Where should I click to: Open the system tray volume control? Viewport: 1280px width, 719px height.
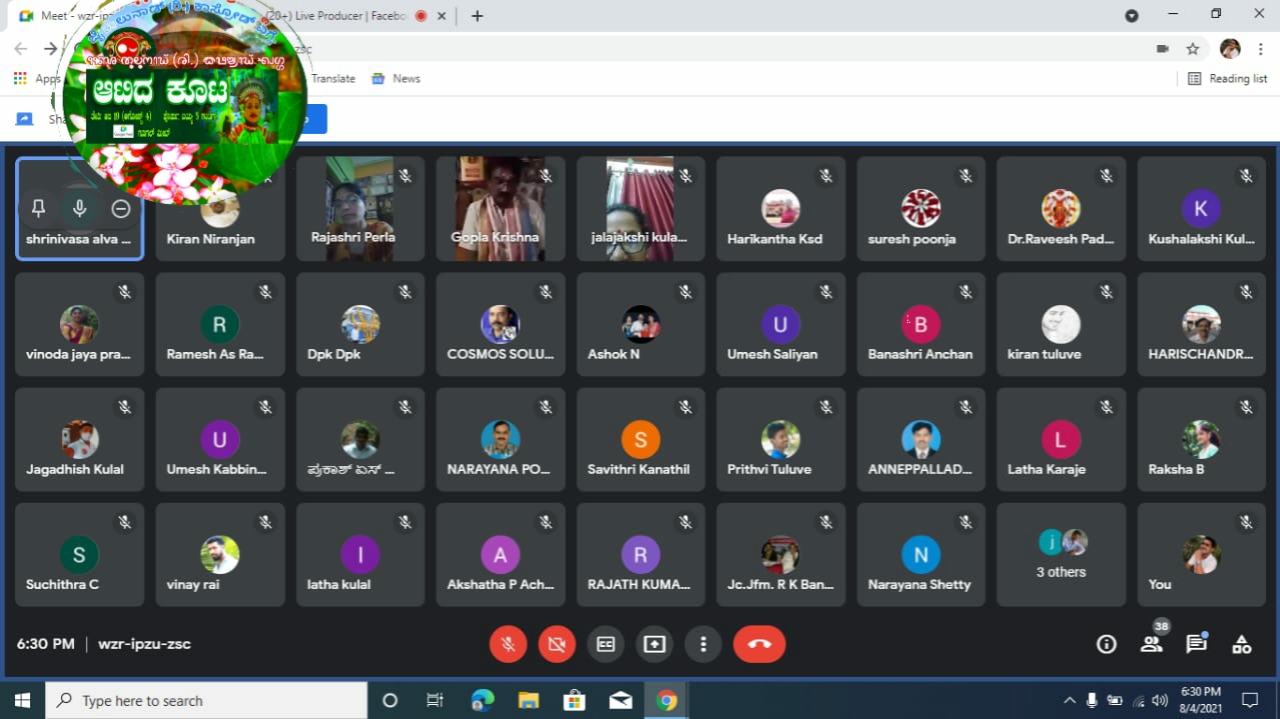1160,700
